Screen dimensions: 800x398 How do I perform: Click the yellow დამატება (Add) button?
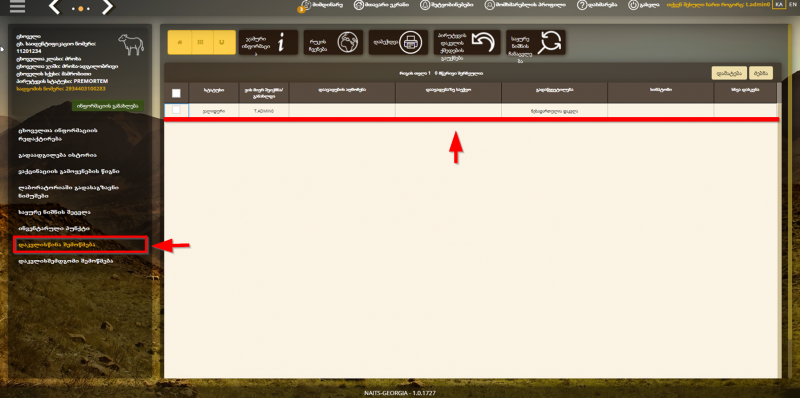point(729,73)
